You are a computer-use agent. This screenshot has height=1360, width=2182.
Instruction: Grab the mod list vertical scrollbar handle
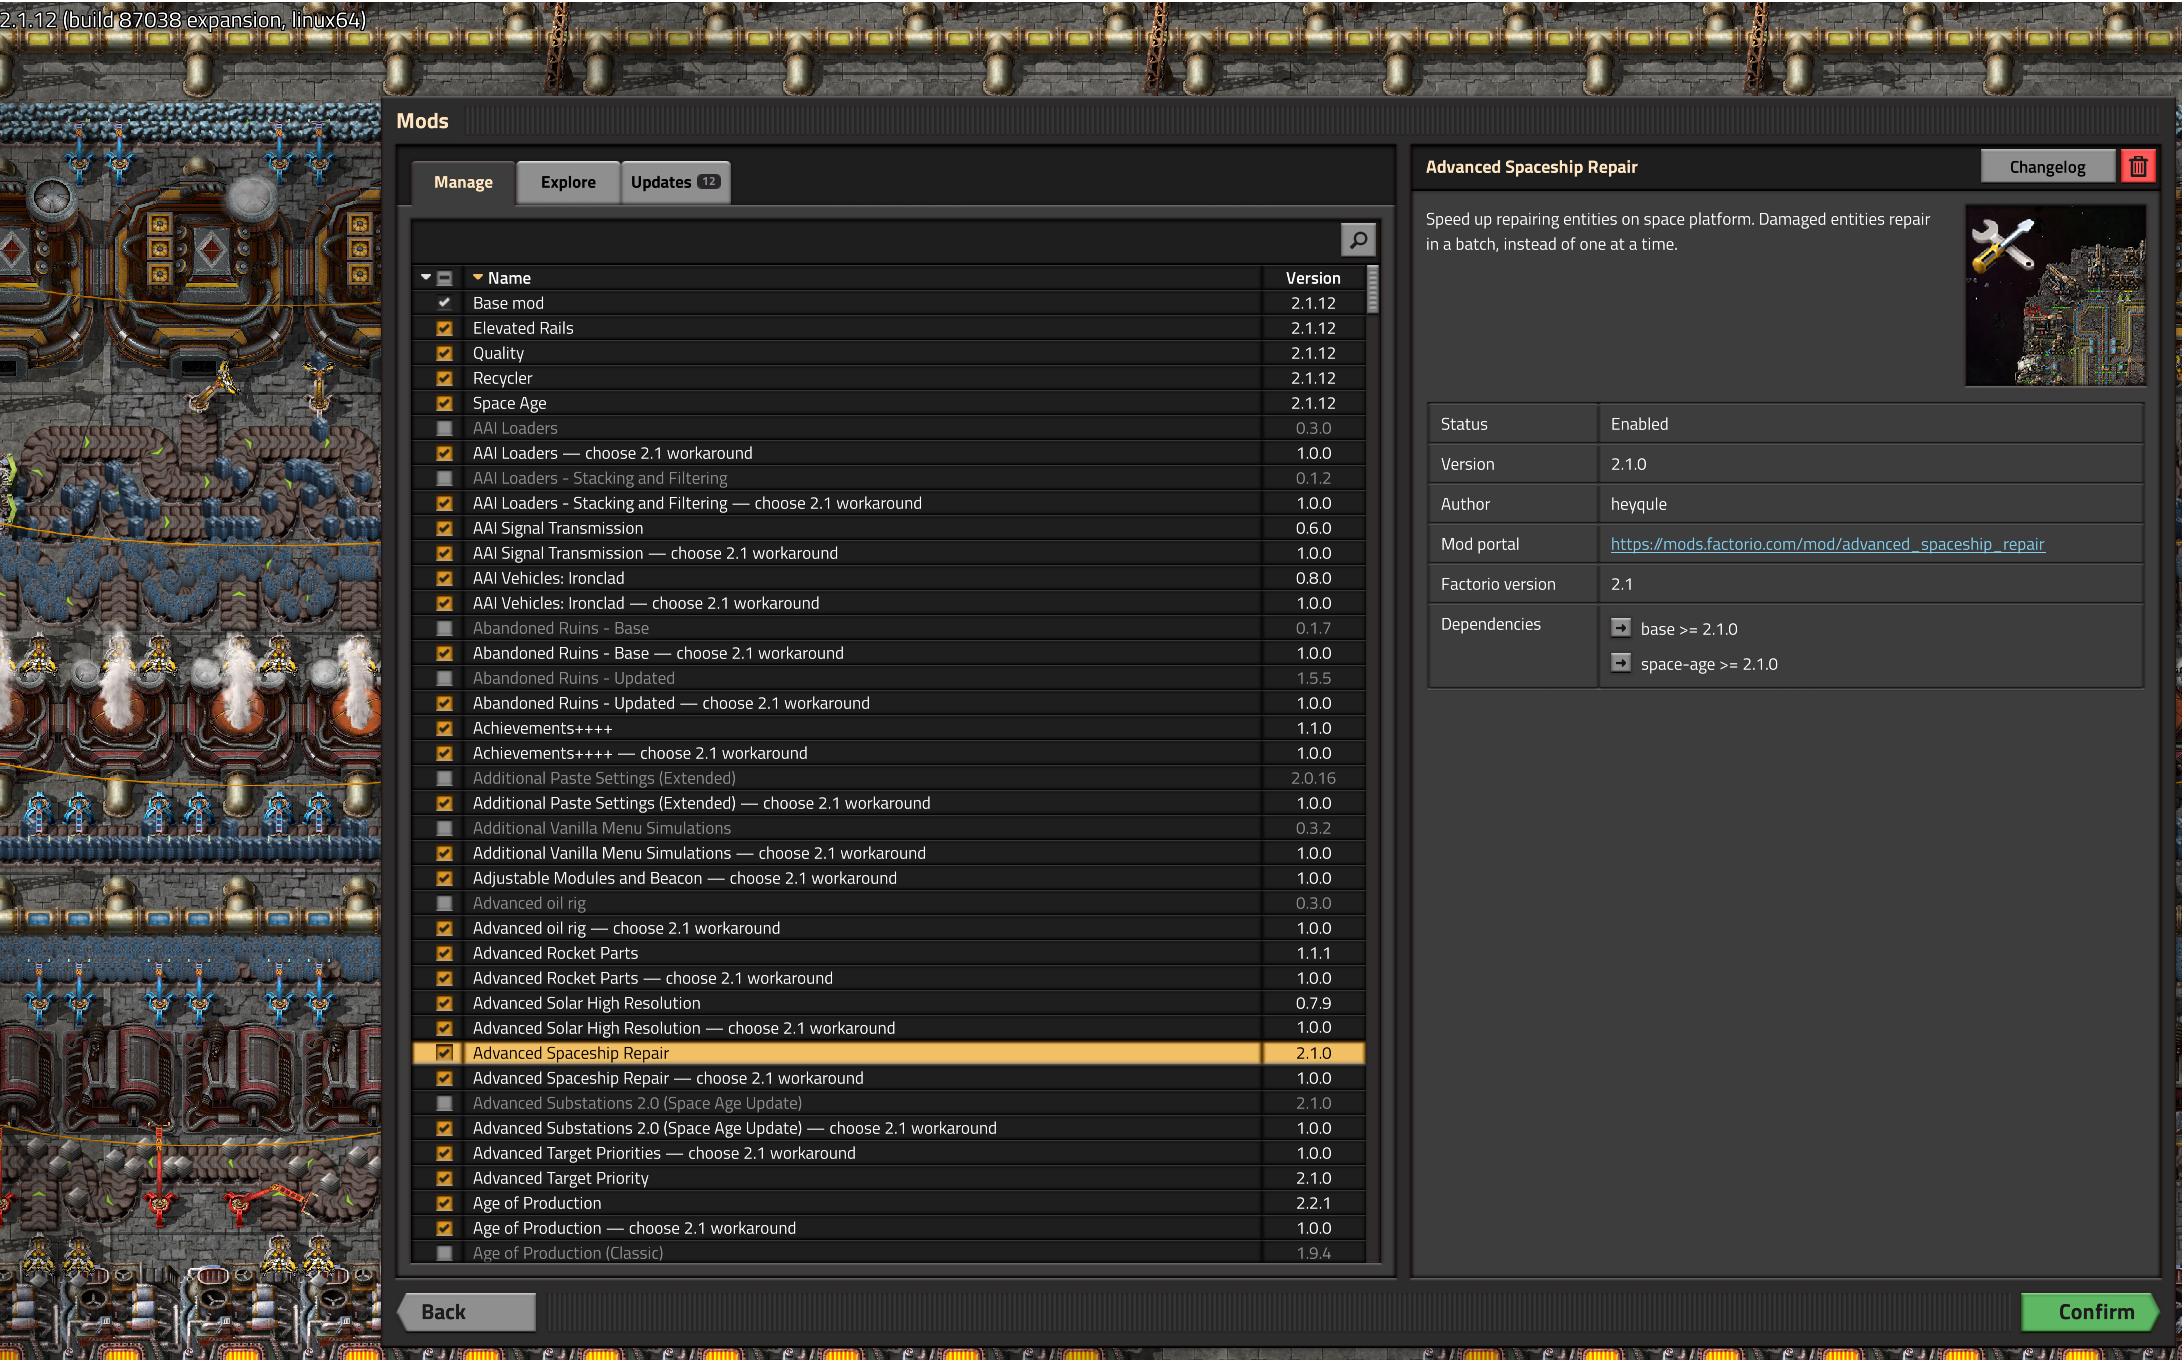[1372, 290]
